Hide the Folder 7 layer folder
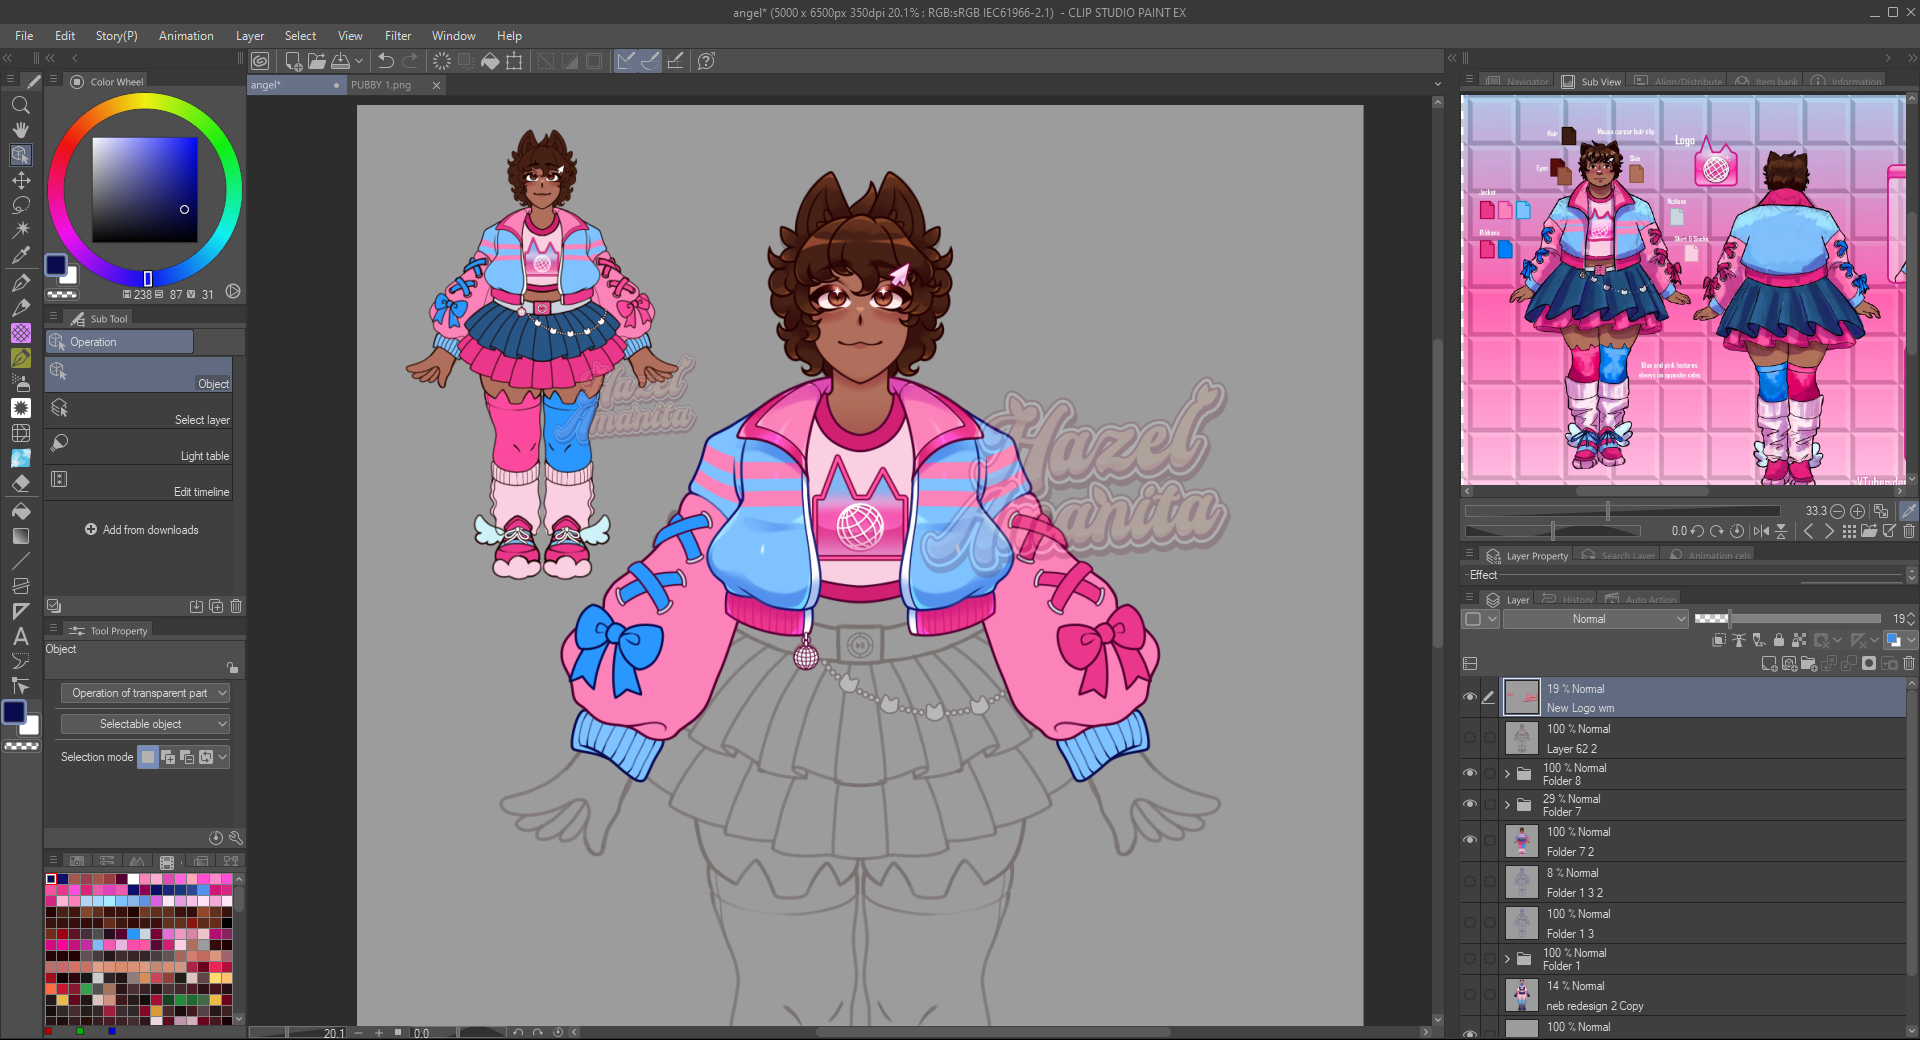1920x1040 pixels. (x=1469, y=804)
